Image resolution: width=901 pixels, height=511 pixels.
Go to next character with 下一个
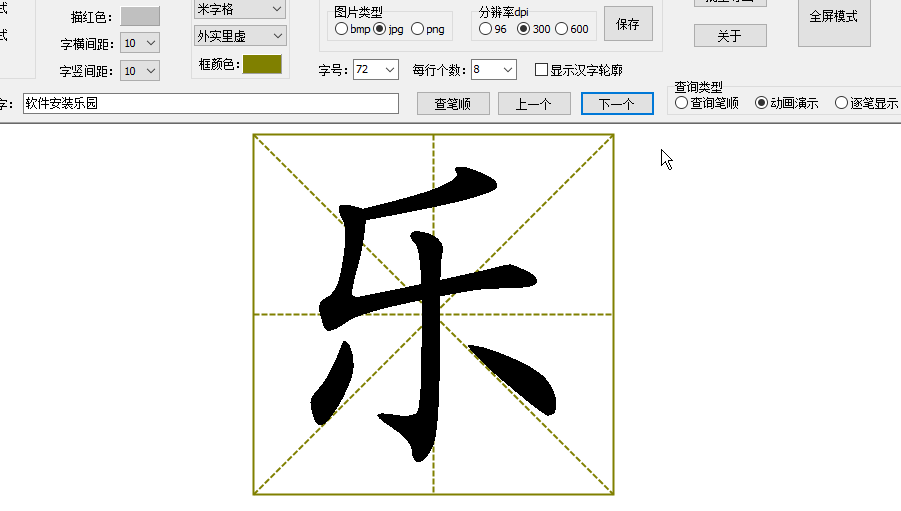617,103
